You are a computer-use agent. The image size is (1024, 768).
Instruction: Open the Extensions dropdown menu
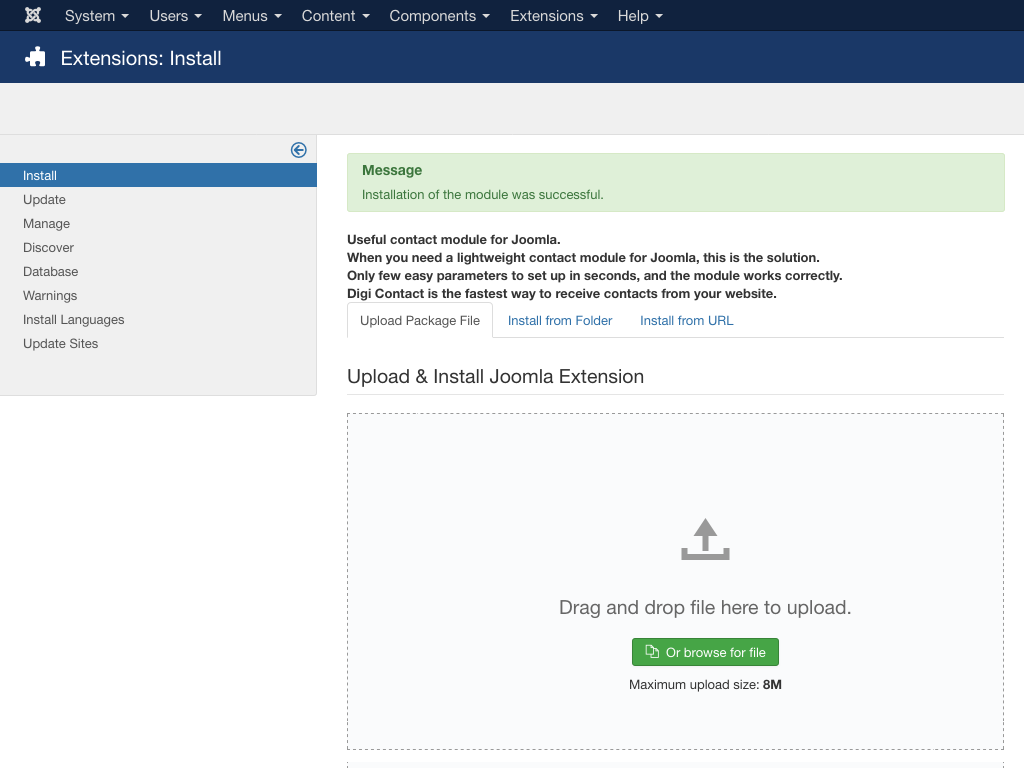[554, 16]
